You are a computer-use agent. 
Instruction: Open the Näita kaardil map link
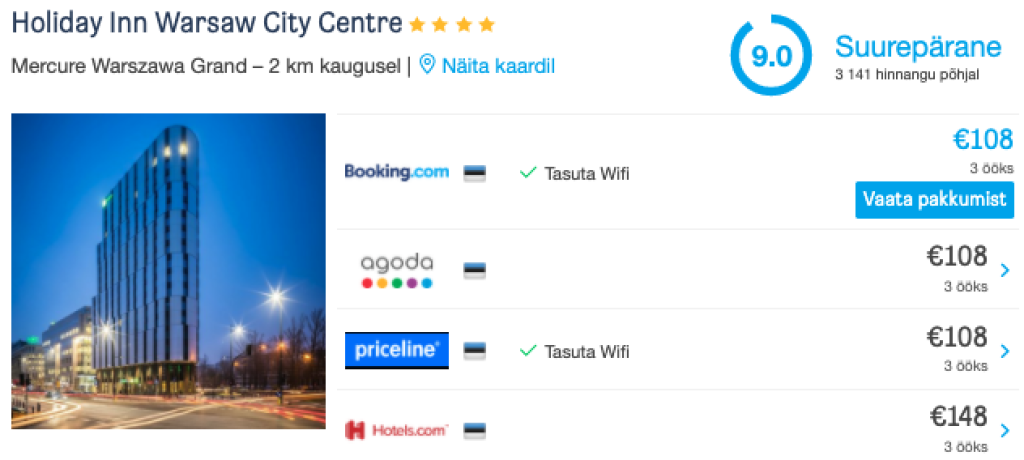tap(498, 66)
